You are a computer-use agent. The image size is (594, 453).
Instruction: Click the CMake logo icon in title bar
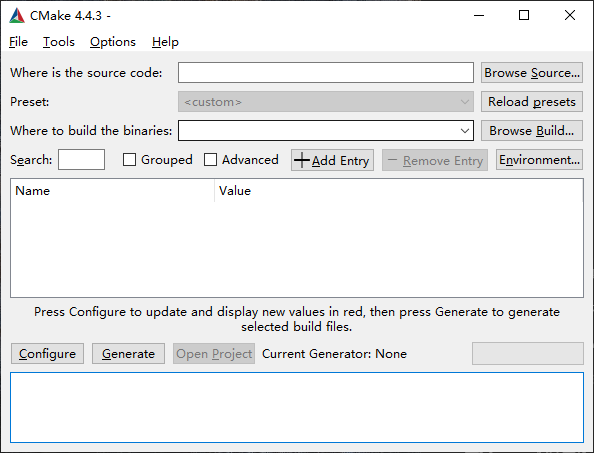[17, 16]
